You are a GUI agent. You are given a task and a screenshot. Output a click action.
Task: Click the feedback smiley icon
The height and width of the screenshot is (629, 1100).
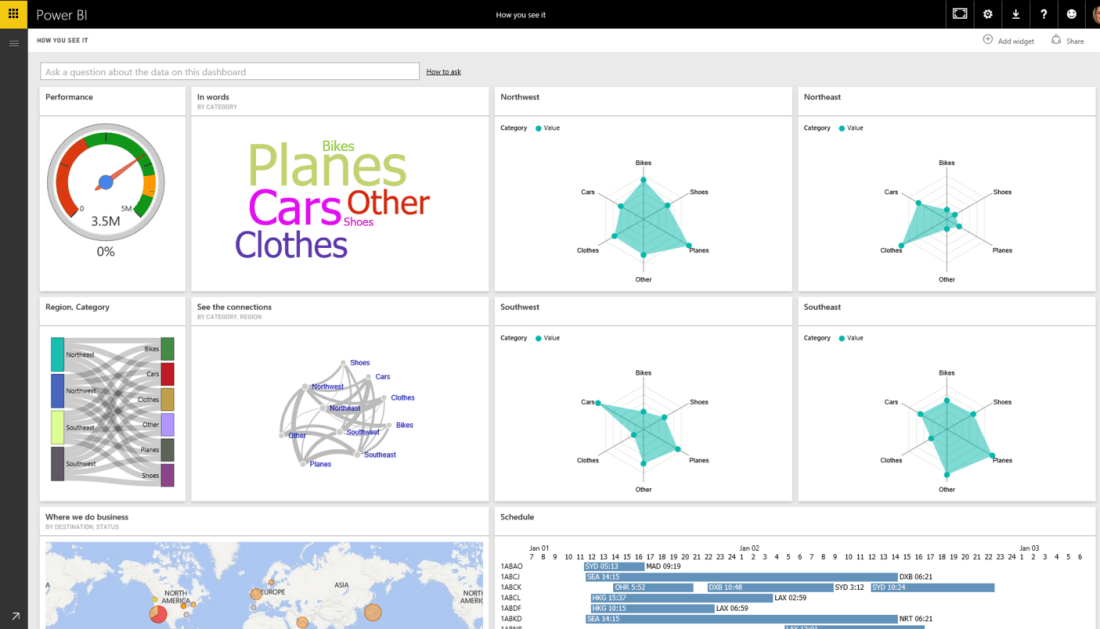coord(1072,14)
